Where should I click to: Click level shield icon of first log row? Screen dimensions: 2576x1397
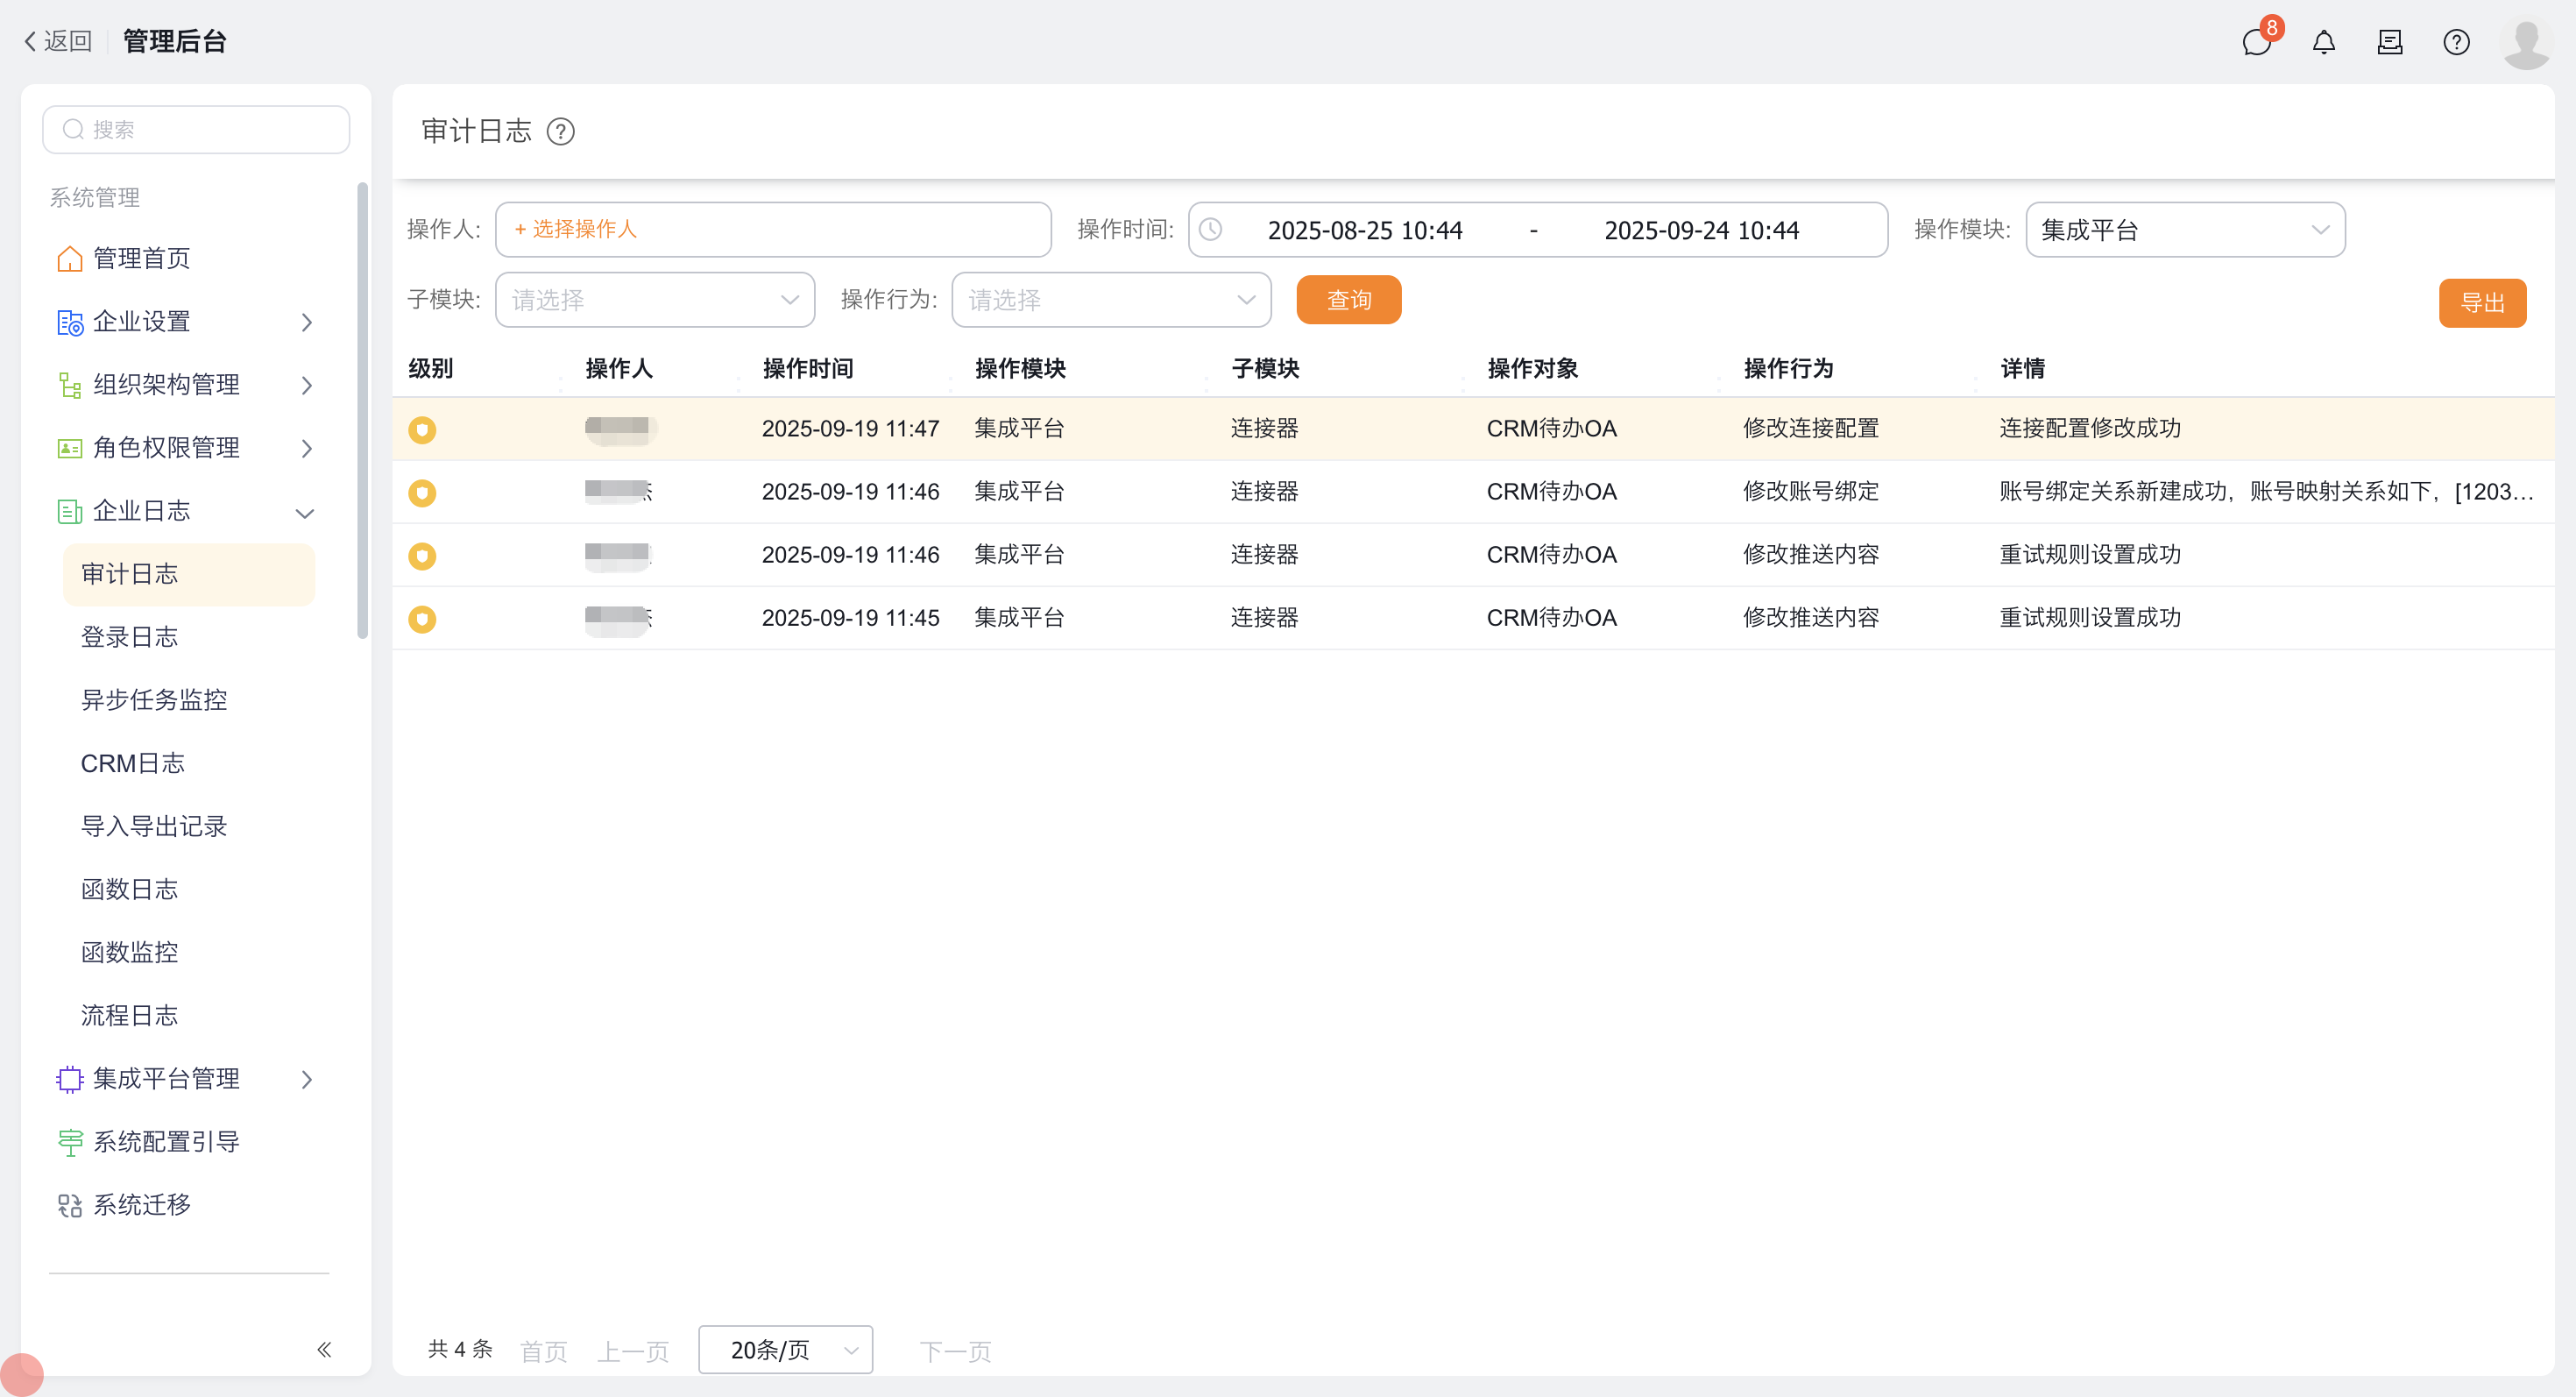(x=422, y=430)
